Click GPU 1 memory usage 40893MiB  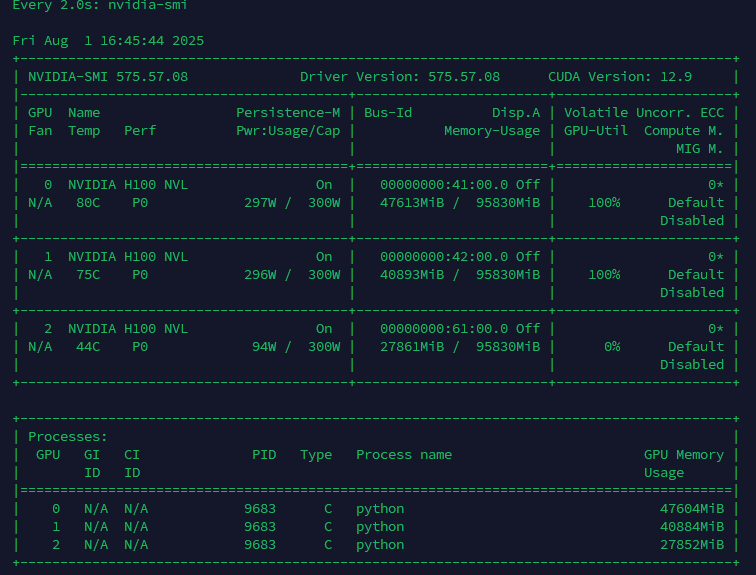click(412, 275)
